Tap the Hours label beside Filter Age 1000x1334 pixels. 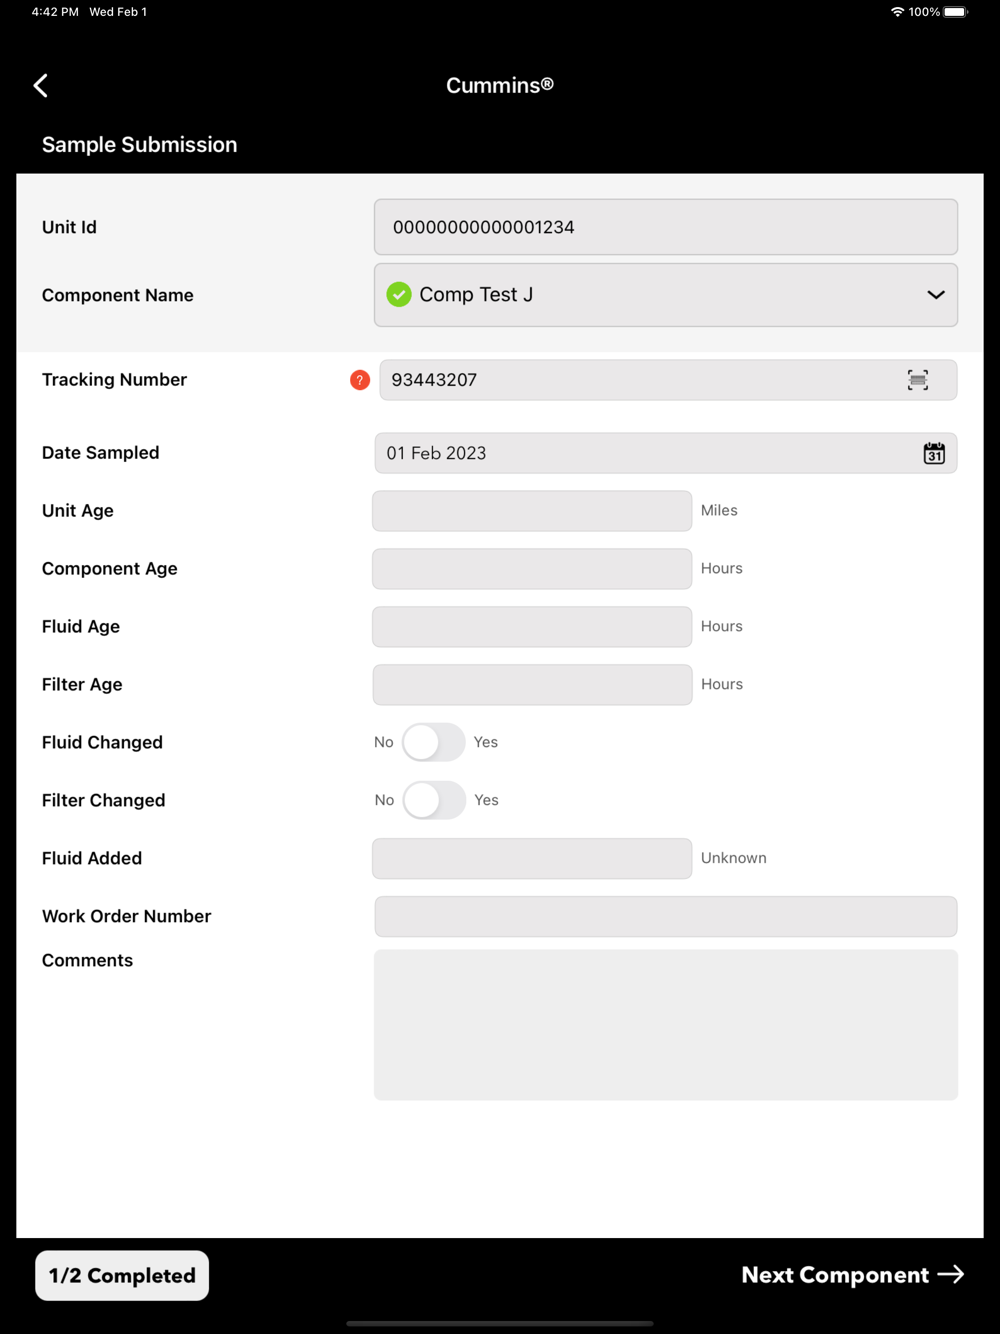coord(722,684)
